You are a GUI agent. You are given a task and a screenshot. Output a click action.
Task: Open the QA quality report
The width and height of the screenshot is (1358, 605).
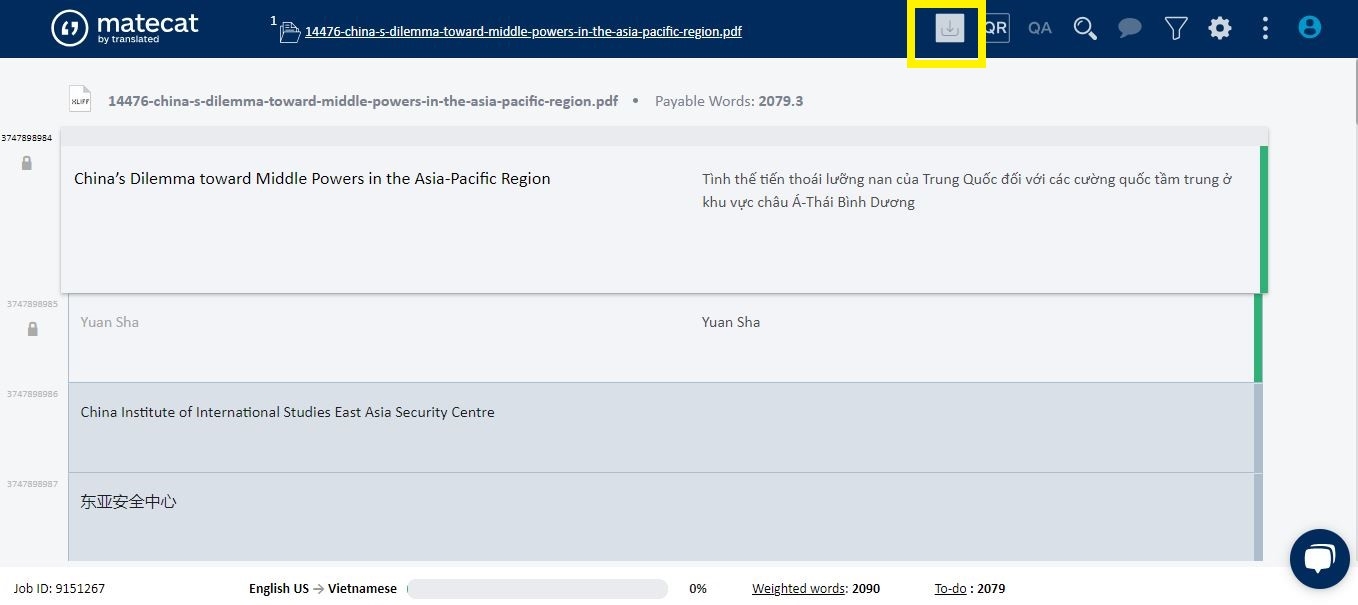tap(1040, 28)
